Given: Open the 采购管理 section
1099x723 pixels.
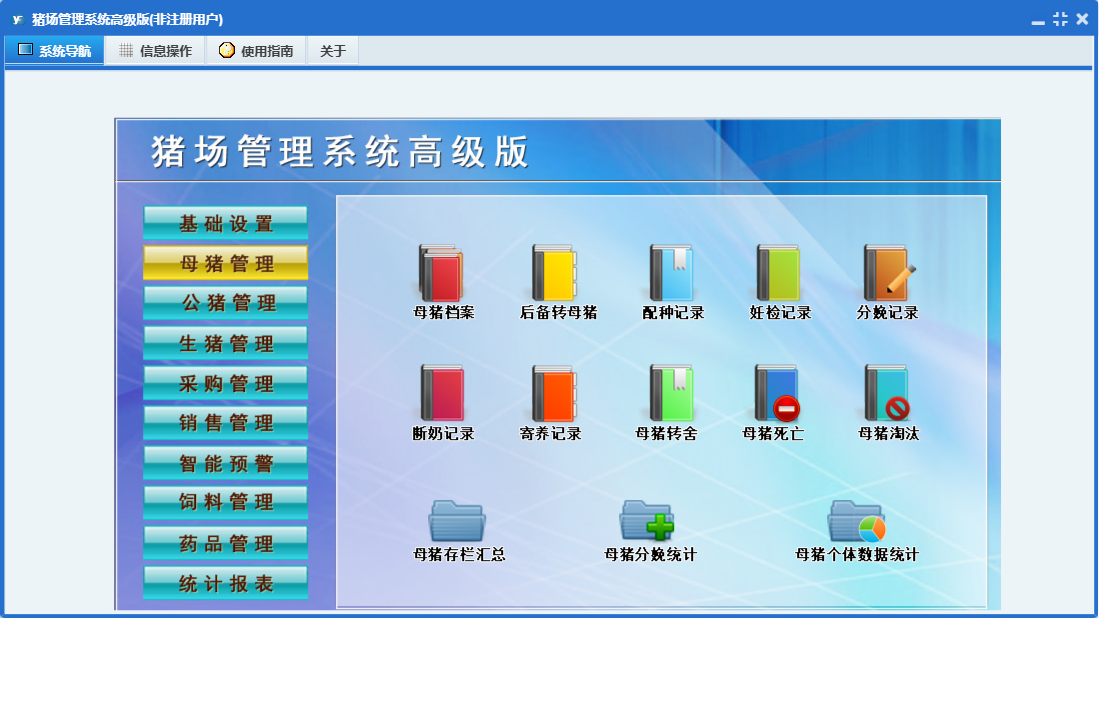Looking at the screenshot, I should coord(226,383).
